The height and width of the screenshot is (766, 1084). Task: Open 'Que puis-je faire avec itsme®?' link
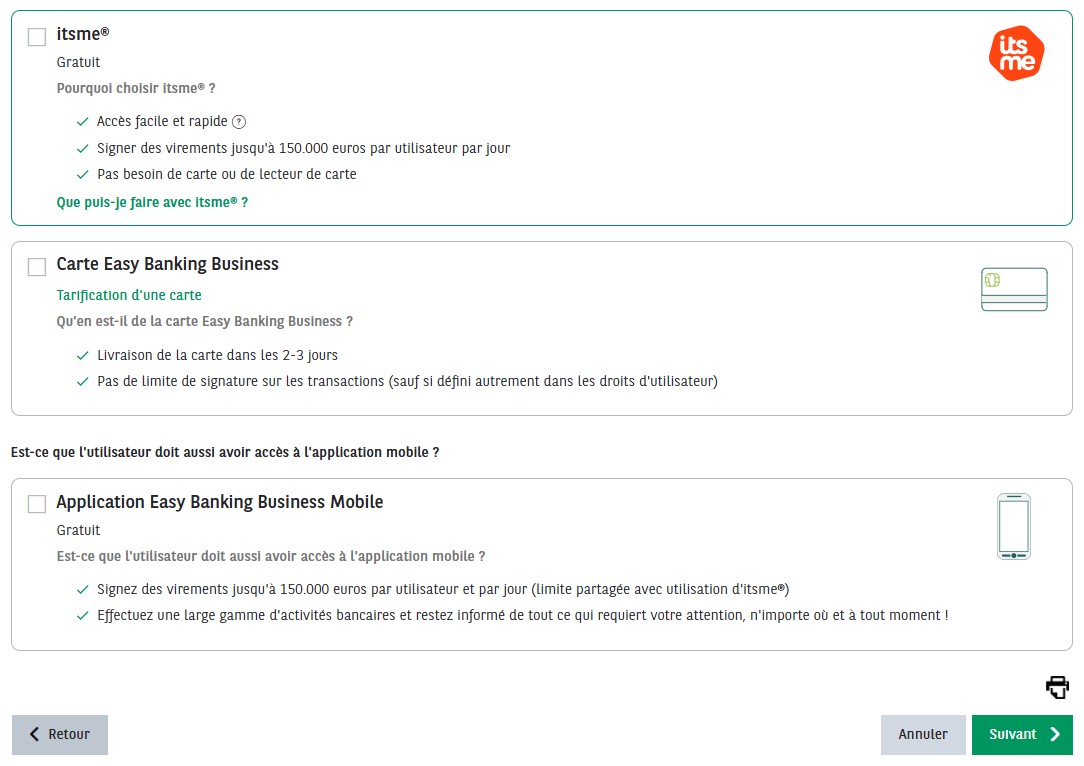point(152,202)
